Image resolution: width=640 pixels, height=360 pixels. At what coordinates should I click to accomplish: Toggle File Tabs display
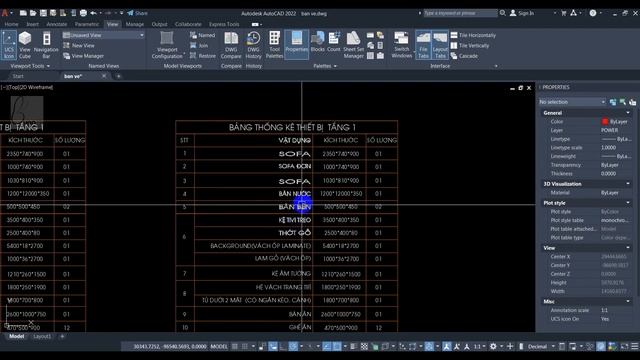[423, 45]
